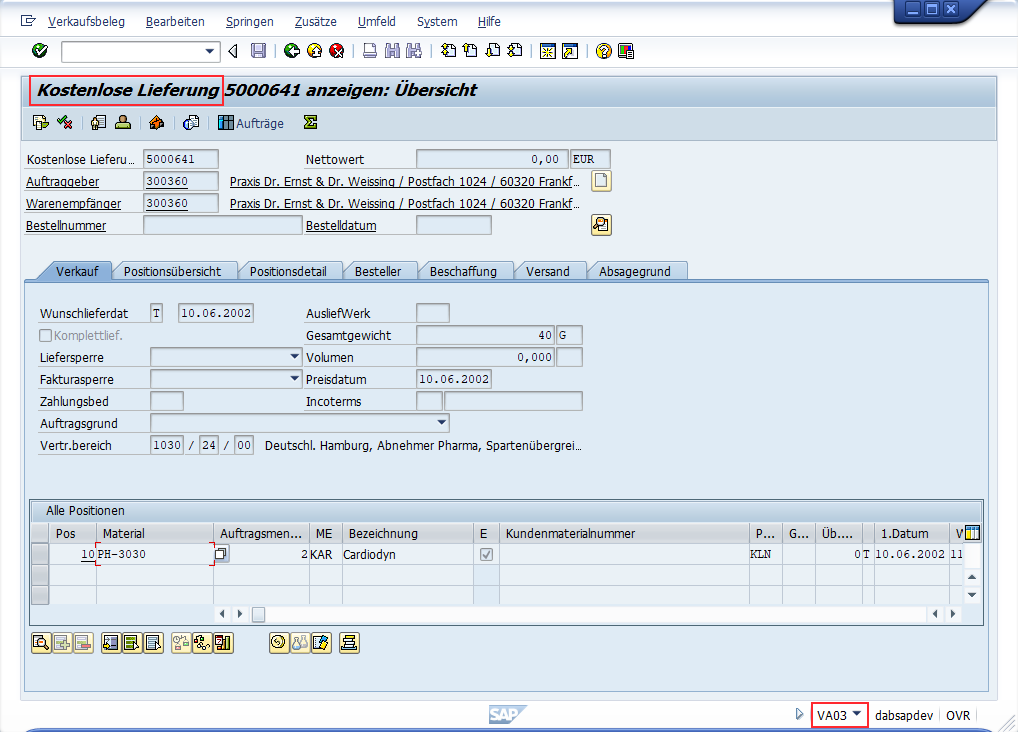
Task: Expand the Liefersperre dropdown
Action: pyautogui.click(x=294, y=357)
